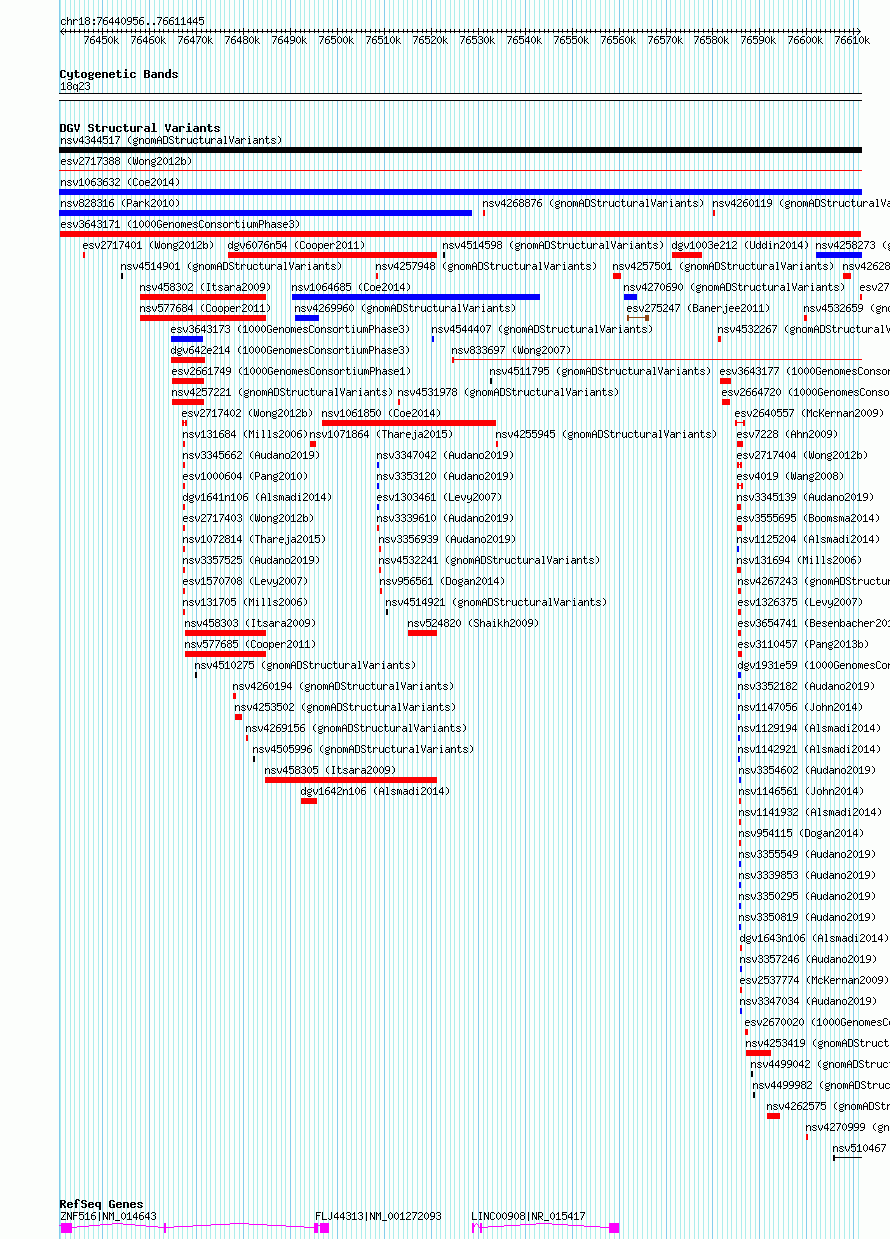The height and width of the screenshot is (1239, 890).
Task: Click the red bar under nsv458305
Action: click(350, 780)
